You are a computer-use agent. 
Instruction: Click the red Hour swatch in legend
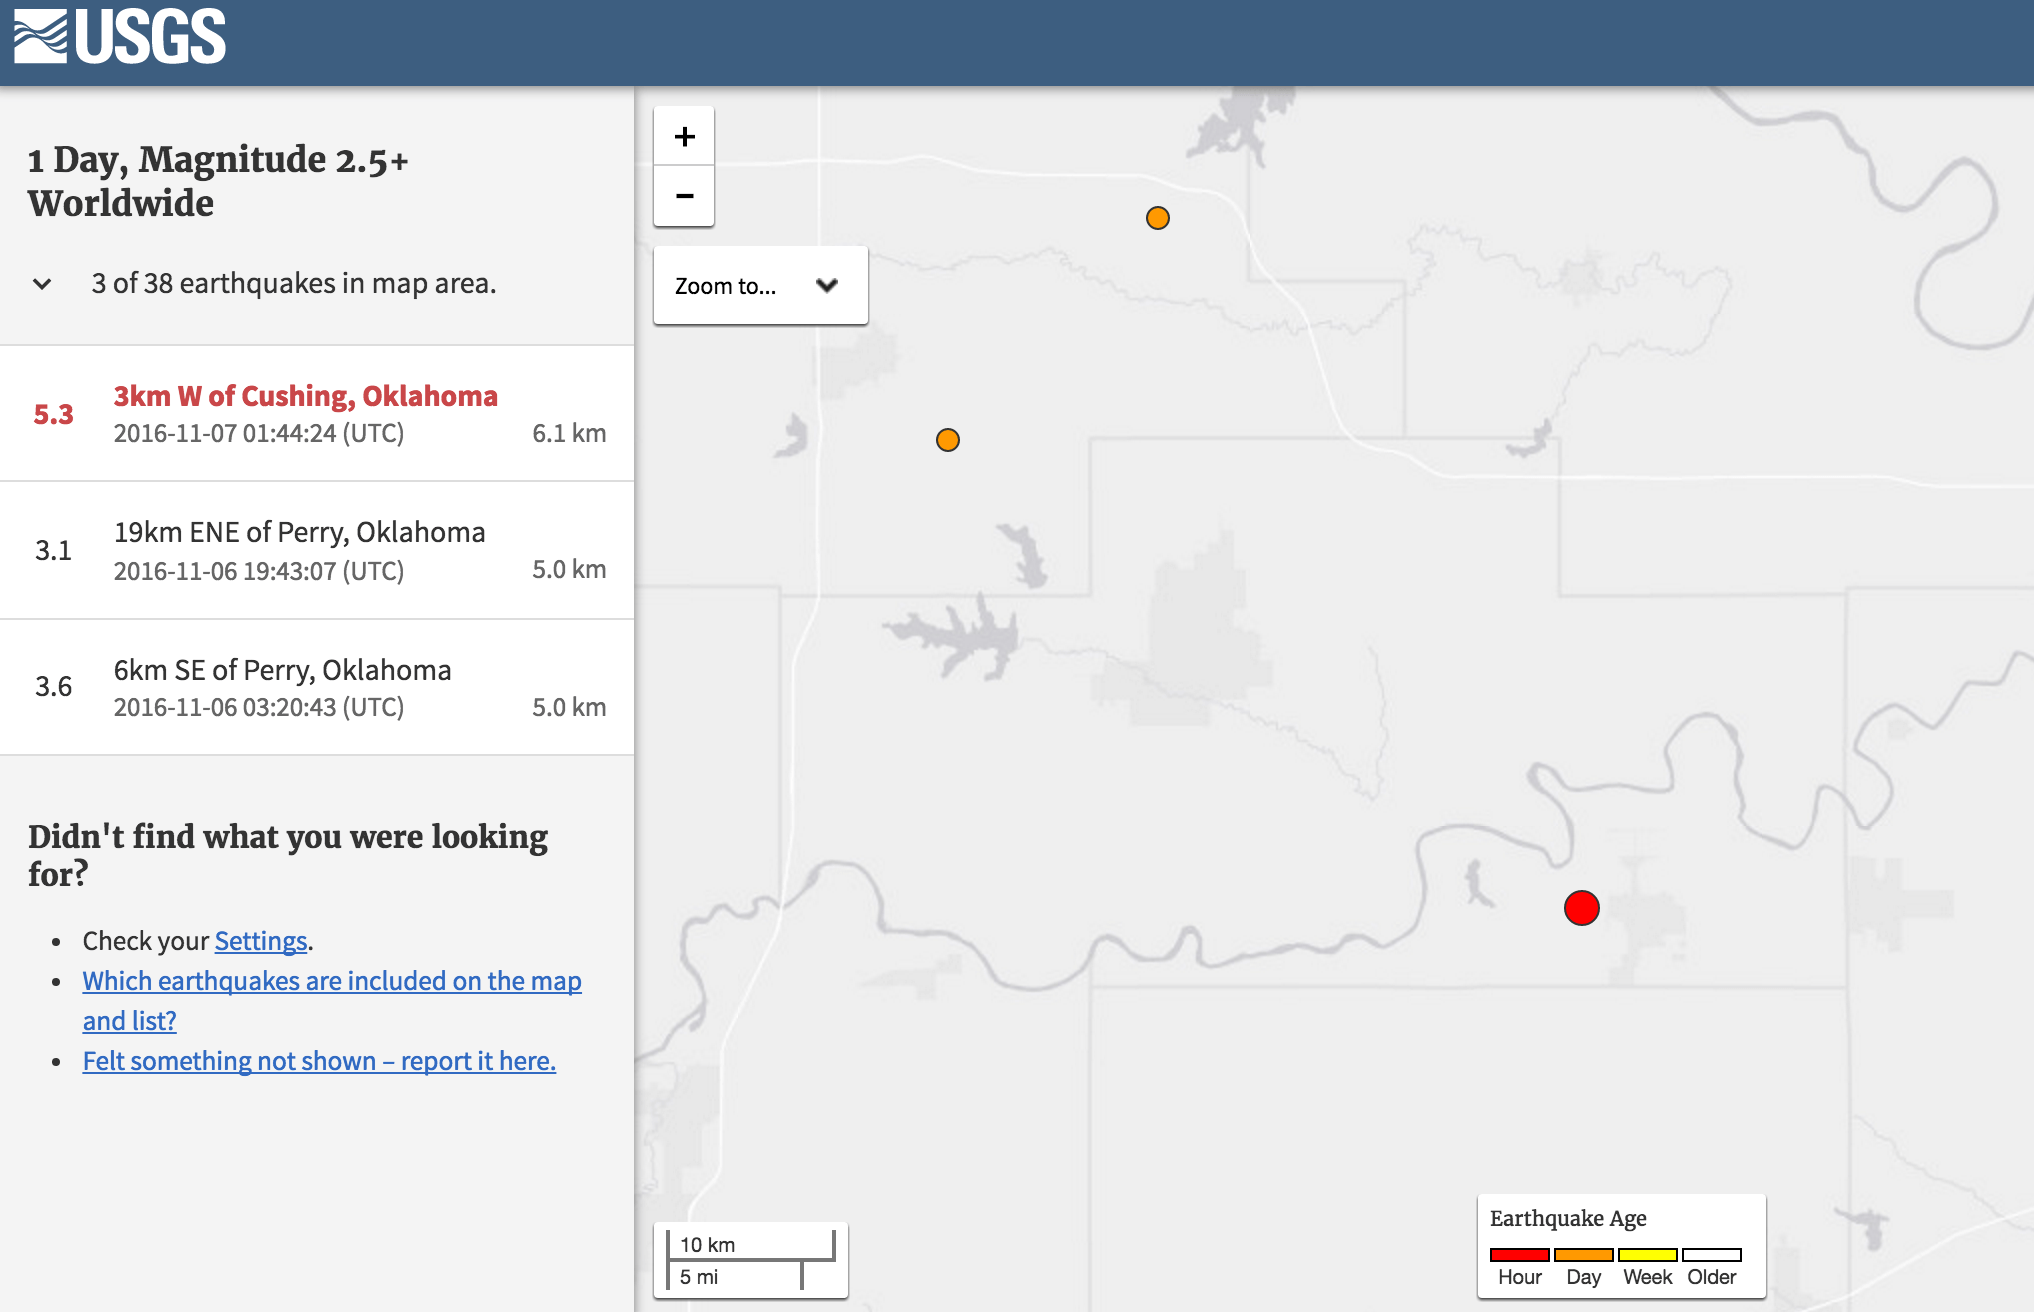point(1519,1255)
